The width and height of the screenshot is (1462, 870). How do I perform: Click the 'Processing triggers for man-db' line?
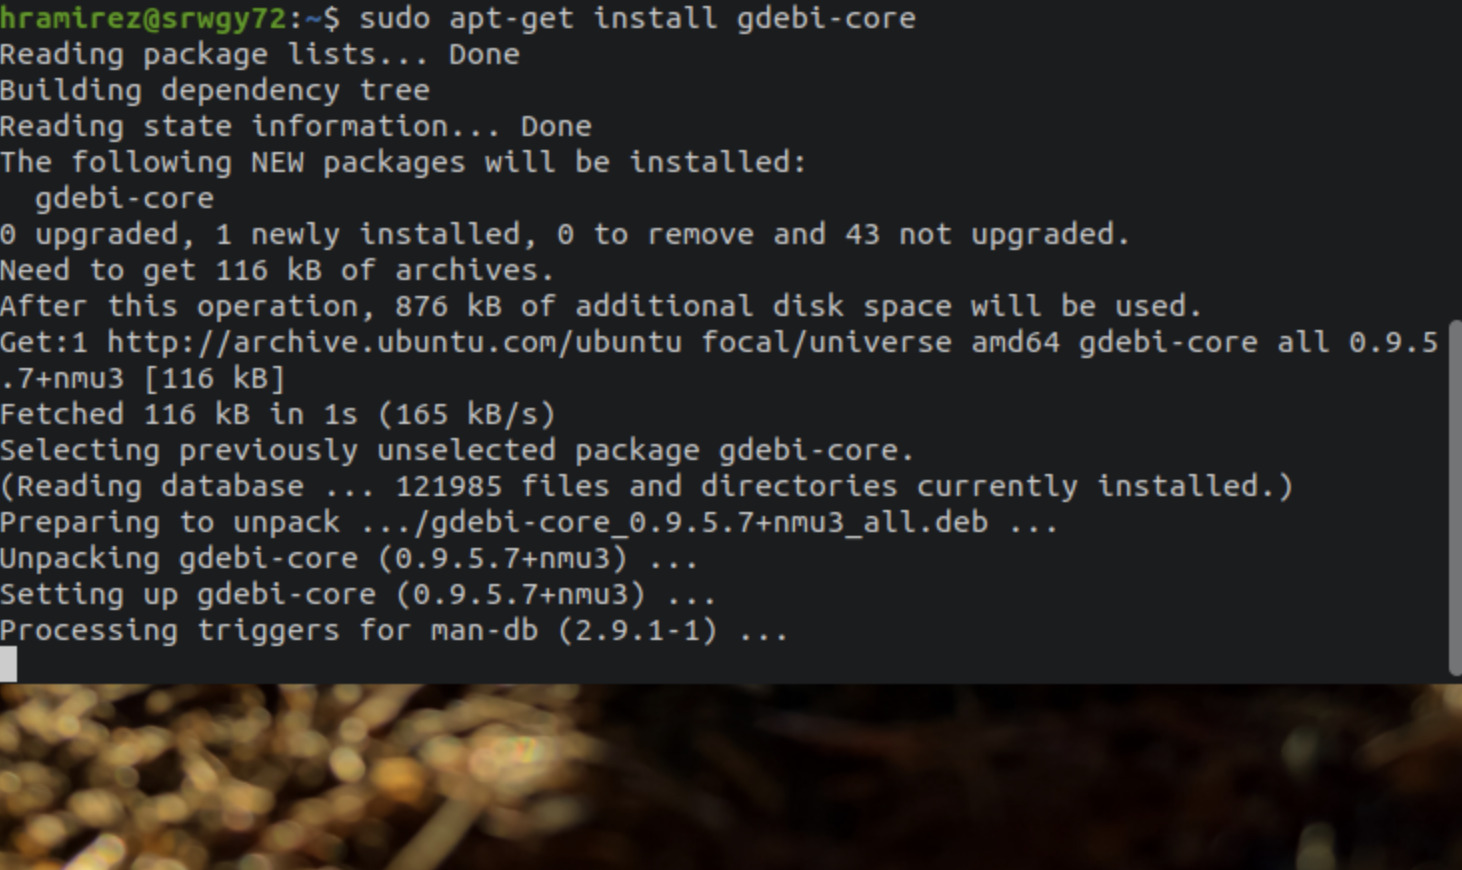[393, 631]
